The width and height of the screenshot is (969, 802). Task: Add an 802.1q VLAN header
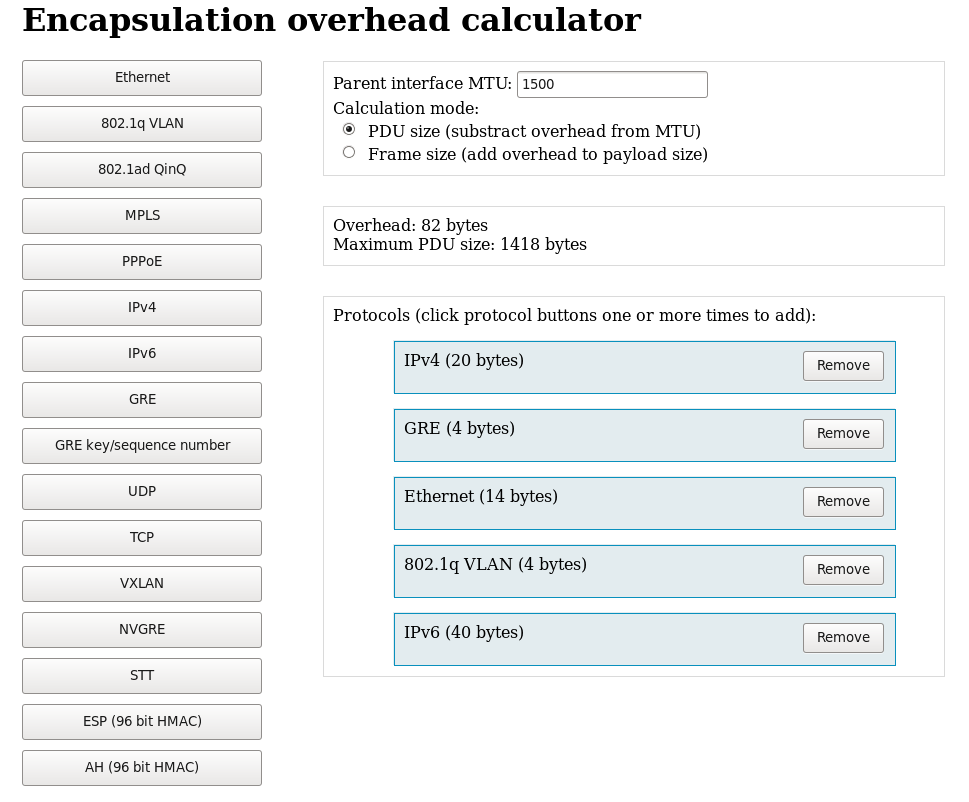pyautogui.click(x=142, y=124)
